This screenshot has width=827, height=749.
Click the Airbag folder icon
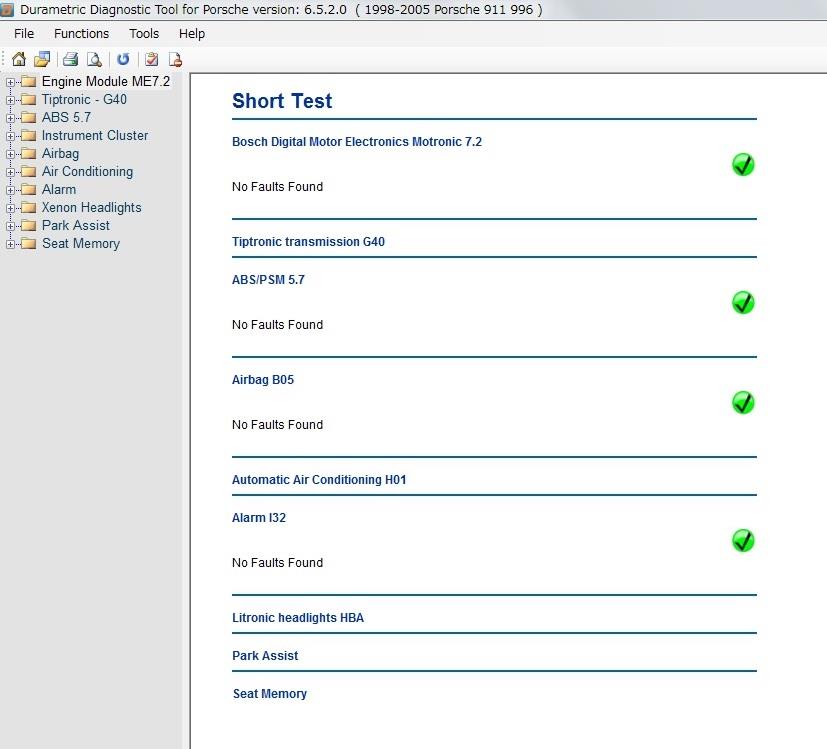point(28,153)
